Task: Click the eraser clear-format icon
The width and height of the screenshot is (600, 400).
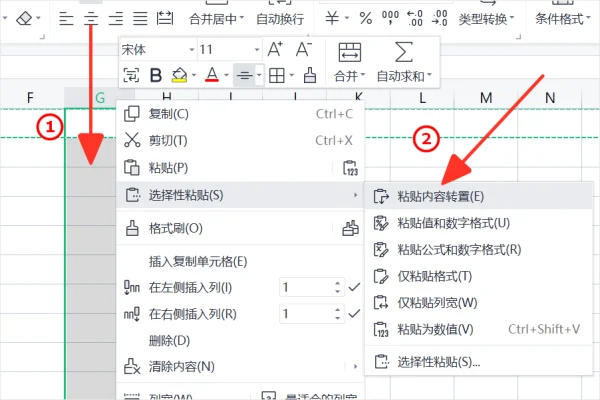Action: (x=24, y=18)
